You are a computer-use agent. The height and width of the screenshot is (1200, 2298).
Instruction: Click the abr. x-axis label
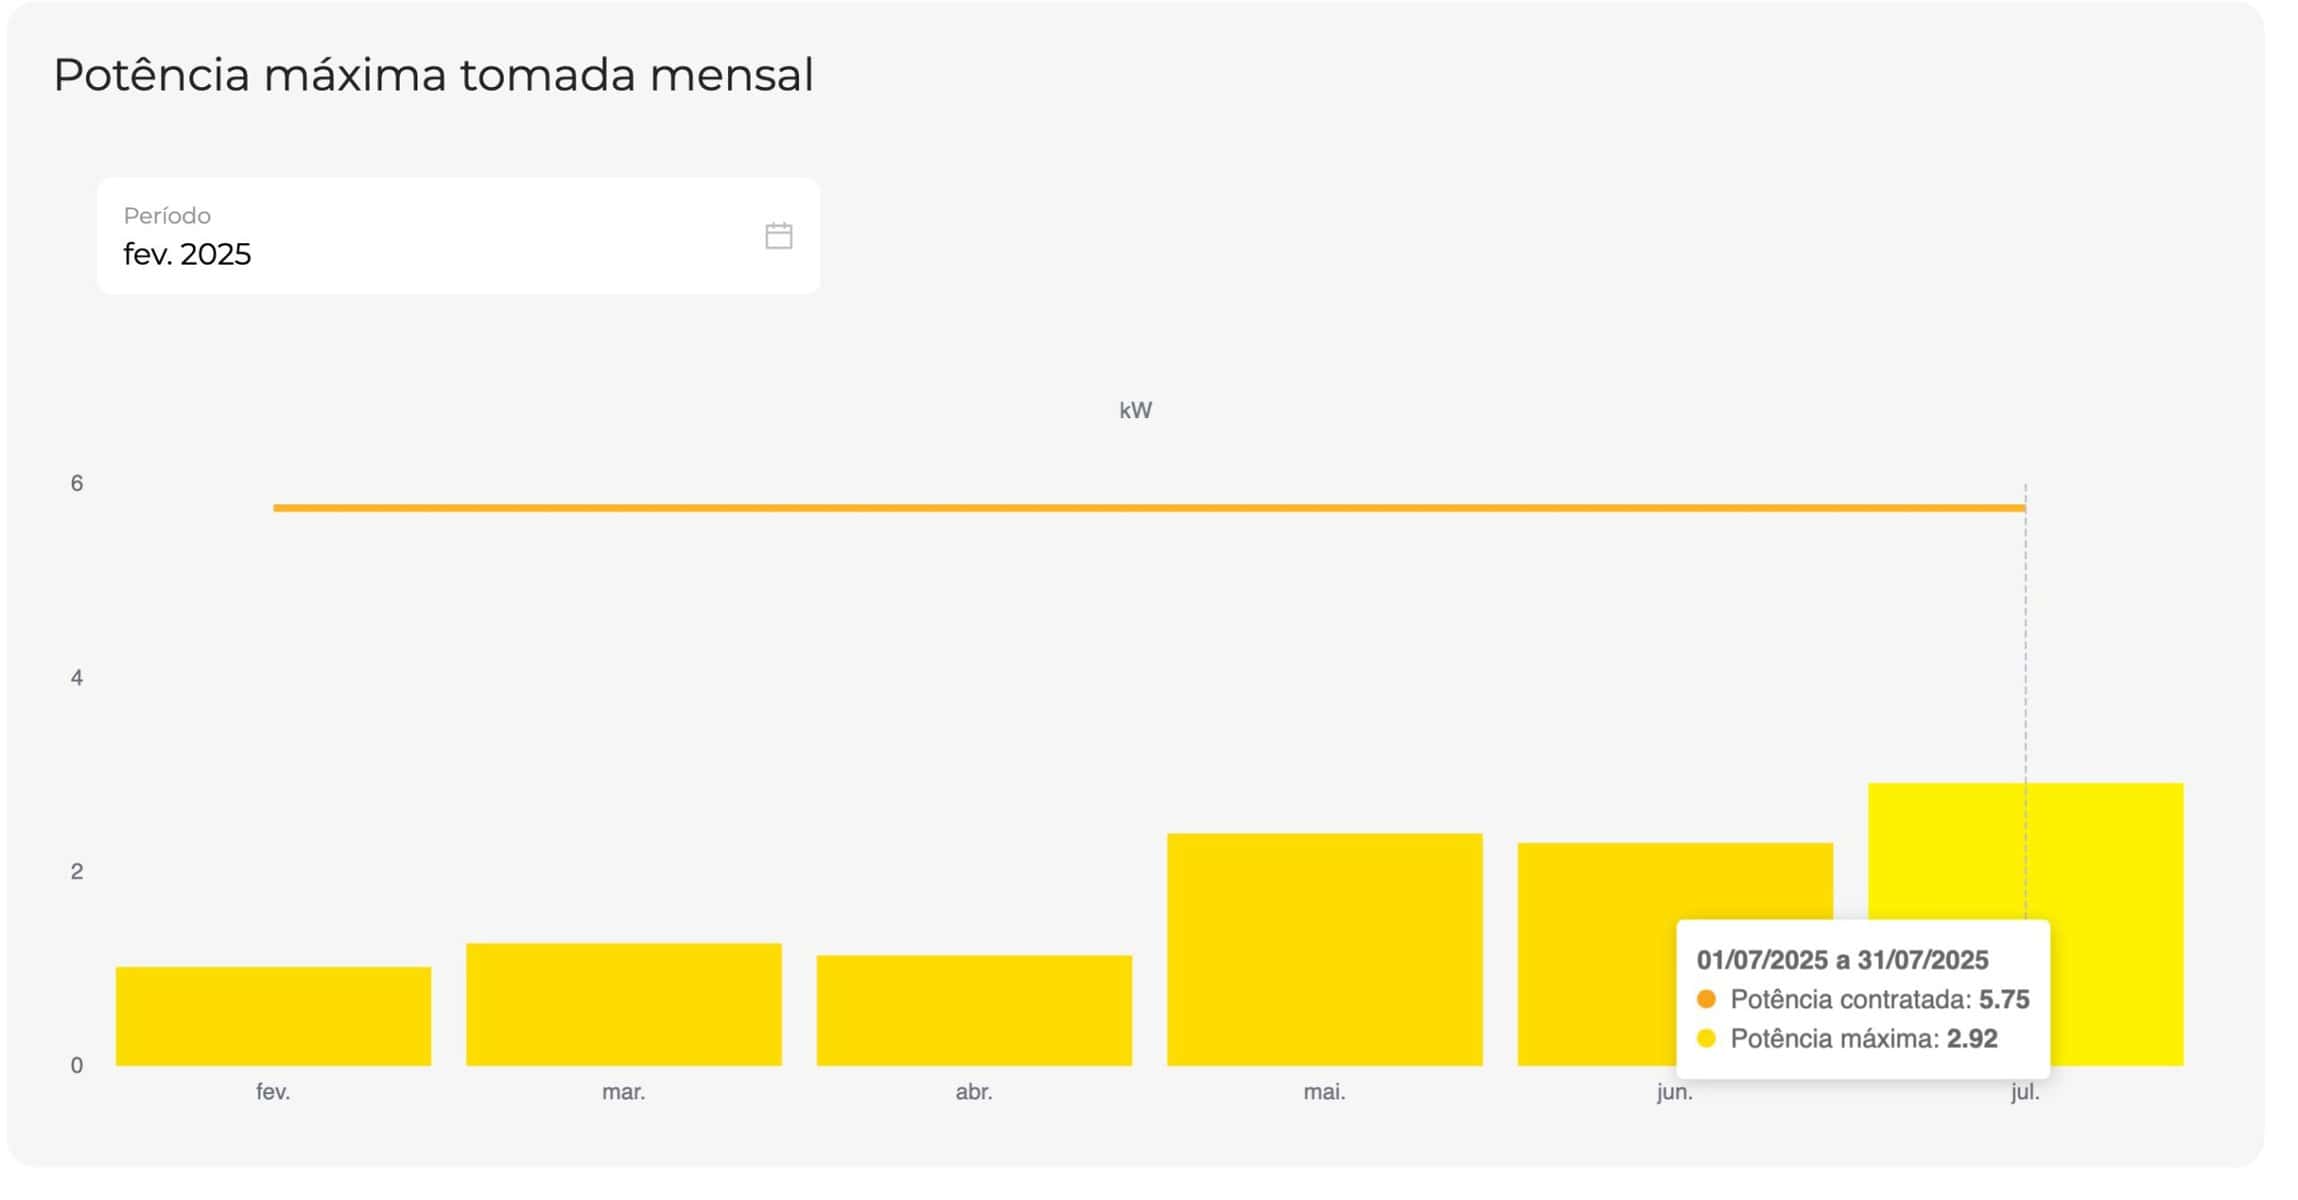[973, 1092]
